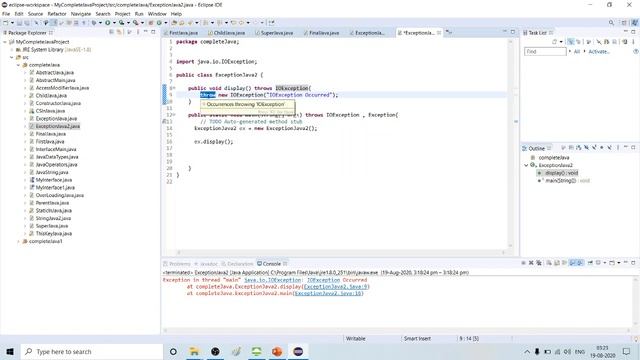Image resolution: width=640 pixels, height=360 pixels.
Task: Open the New Task dropdown in Task List
Action: [x=561, y=42]
